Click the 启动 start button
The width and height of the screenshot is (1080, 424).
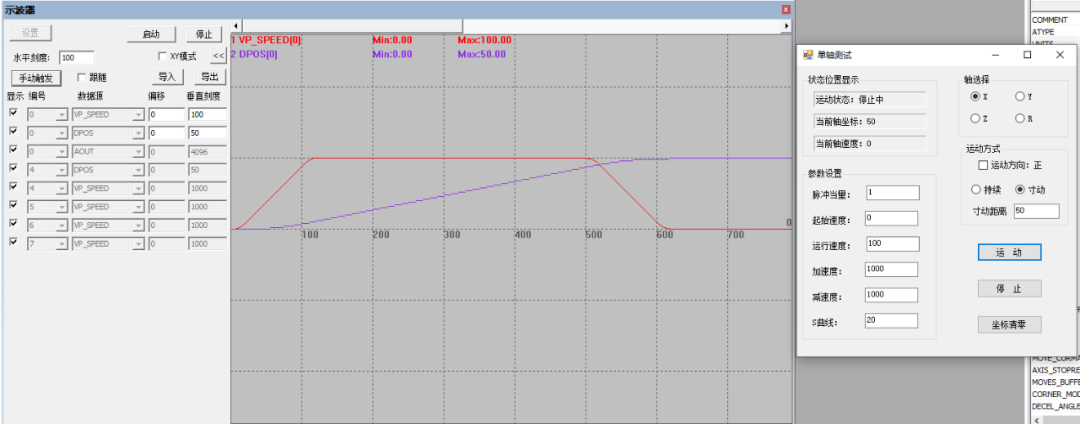(152, 34)
